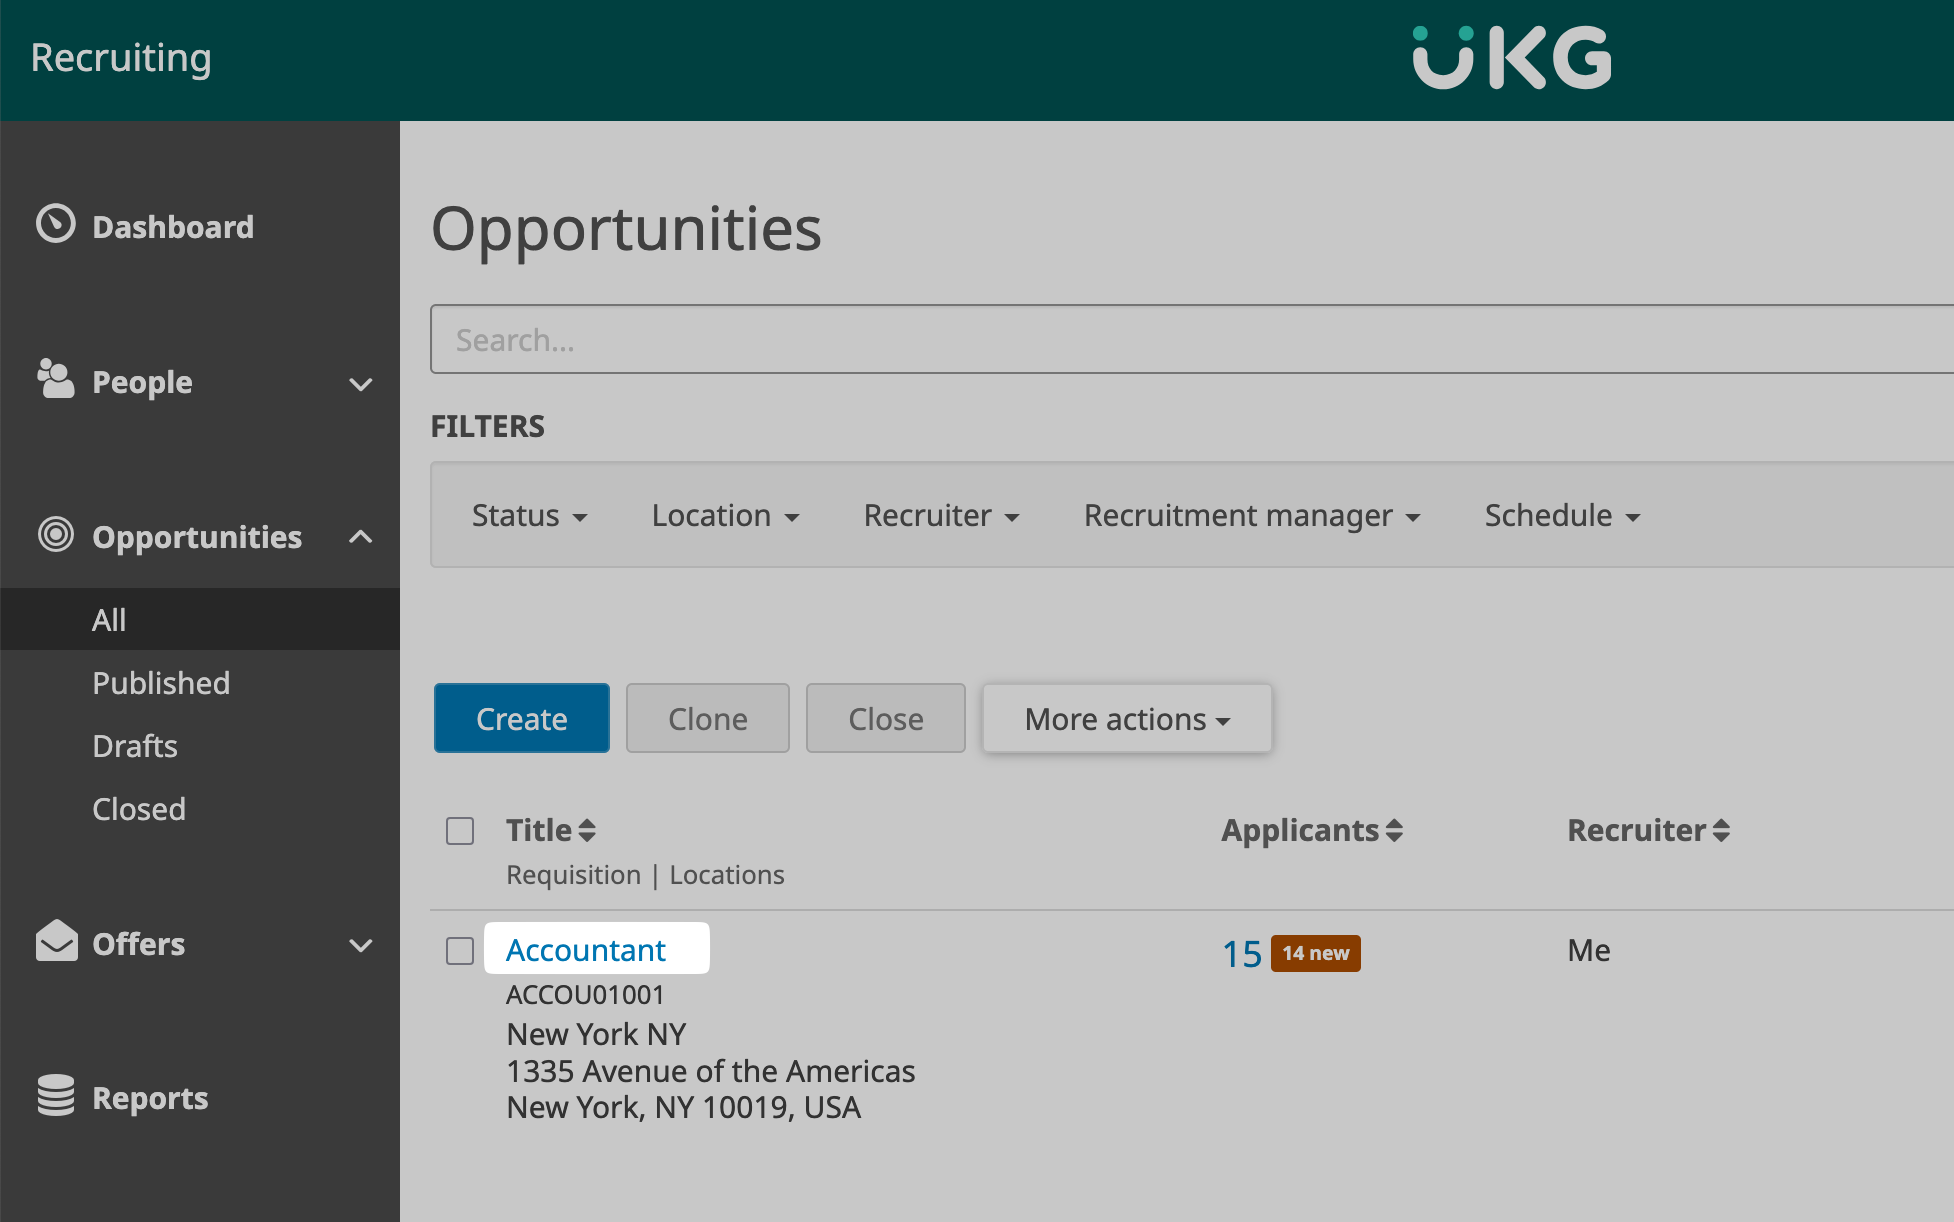Click the Reports database icon

coord(56,1096)
